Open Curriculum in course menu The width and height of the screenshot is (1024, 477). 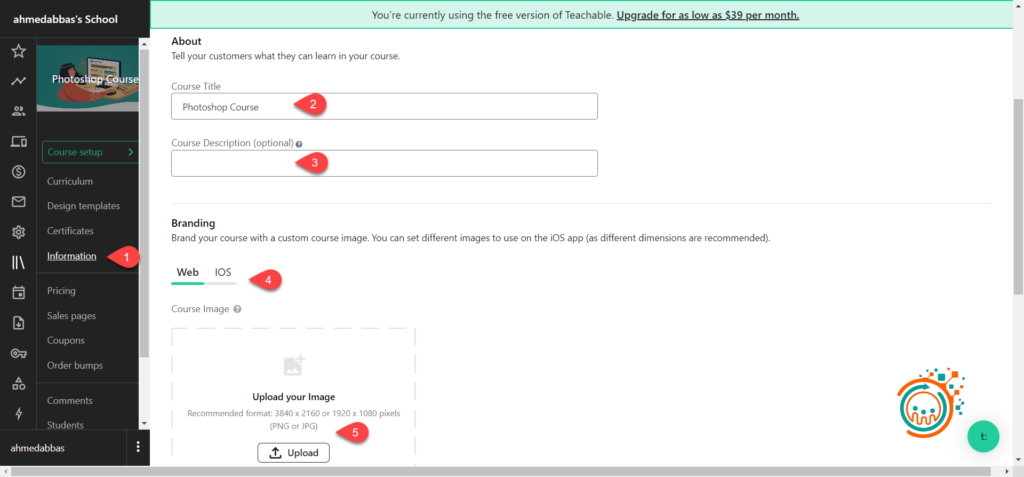pos(70,181)
